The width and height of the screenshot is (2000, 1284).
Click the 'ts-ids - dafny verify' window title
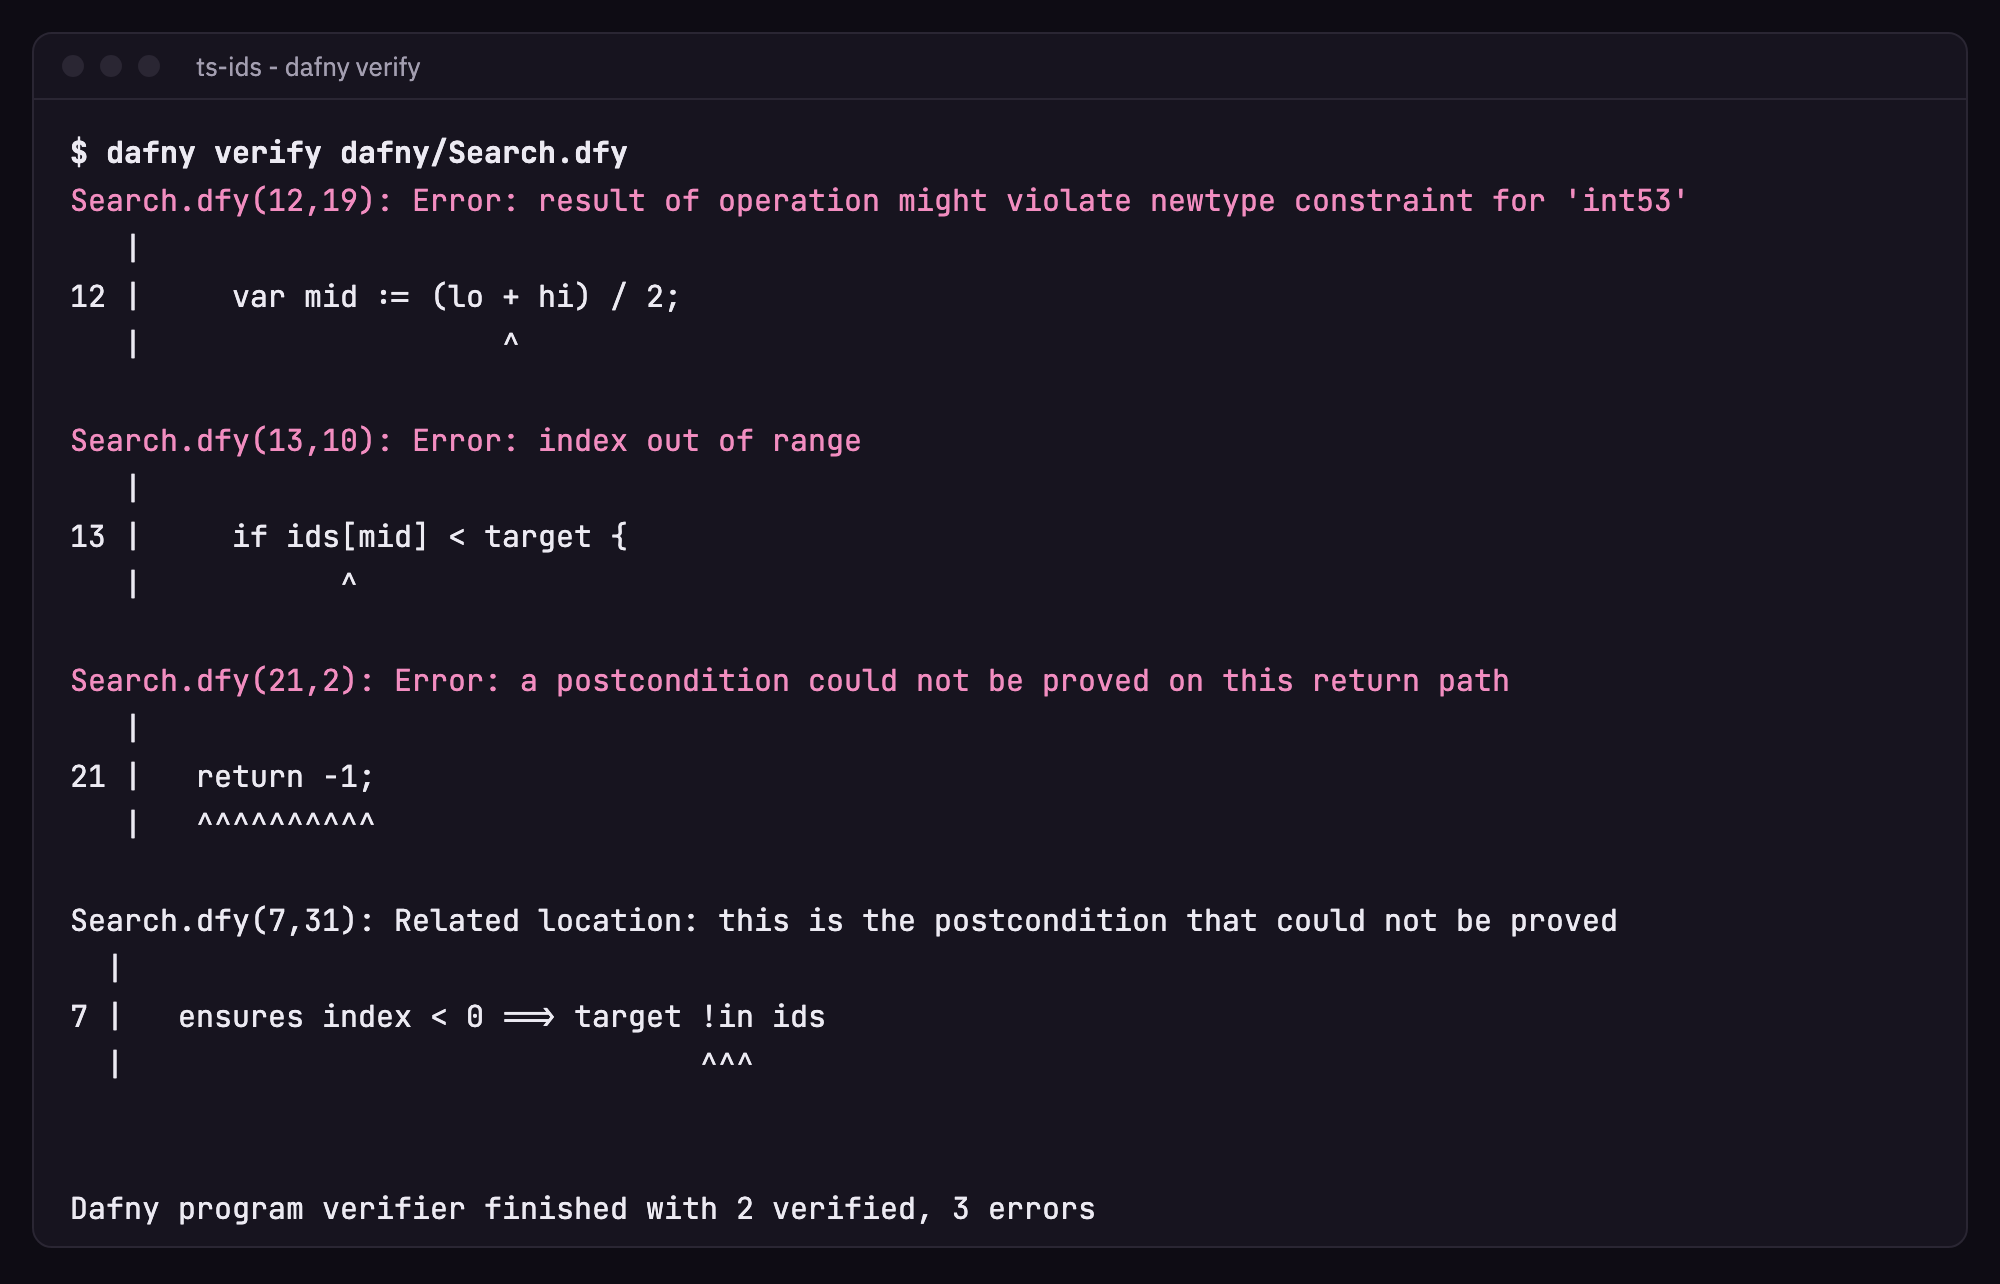(308, 67)
